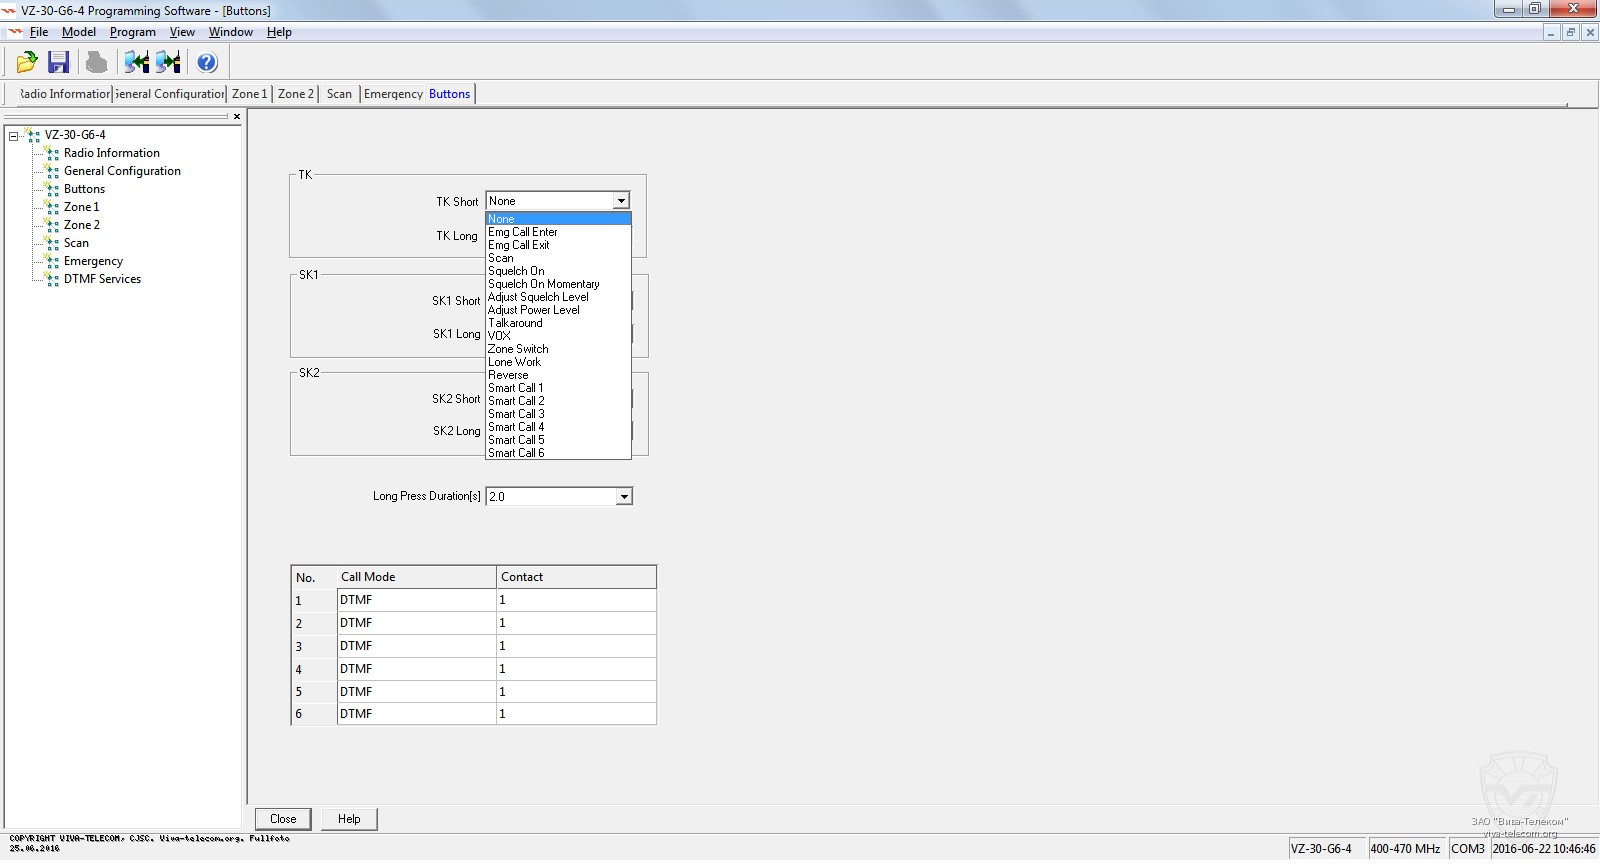Choose Smart Call 5 option

click(558, 440)
